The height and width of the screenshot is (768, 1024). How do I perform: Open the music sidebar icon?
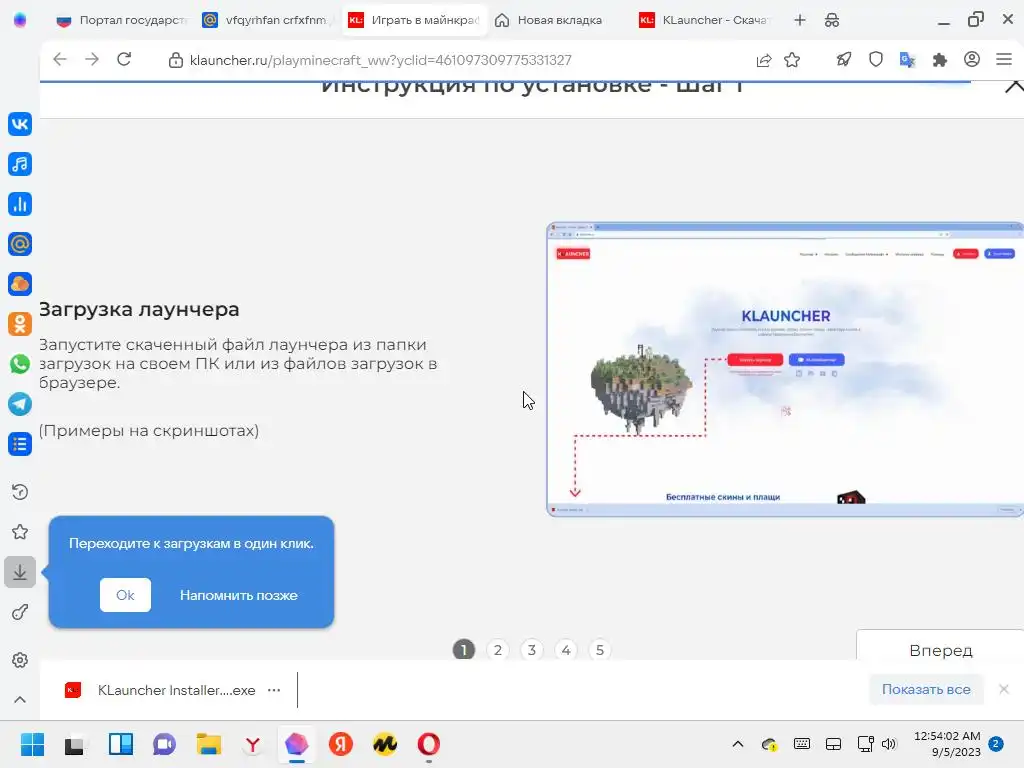[20, 164]
